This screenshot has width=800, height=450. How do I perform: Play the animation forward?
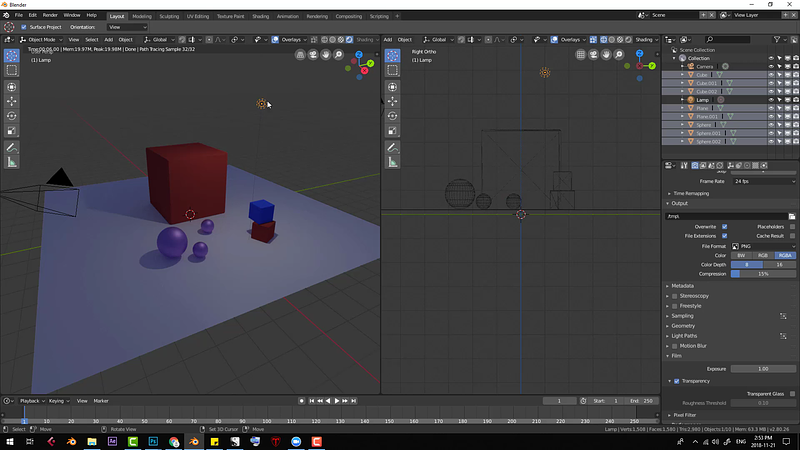click(x=337, y=401)
